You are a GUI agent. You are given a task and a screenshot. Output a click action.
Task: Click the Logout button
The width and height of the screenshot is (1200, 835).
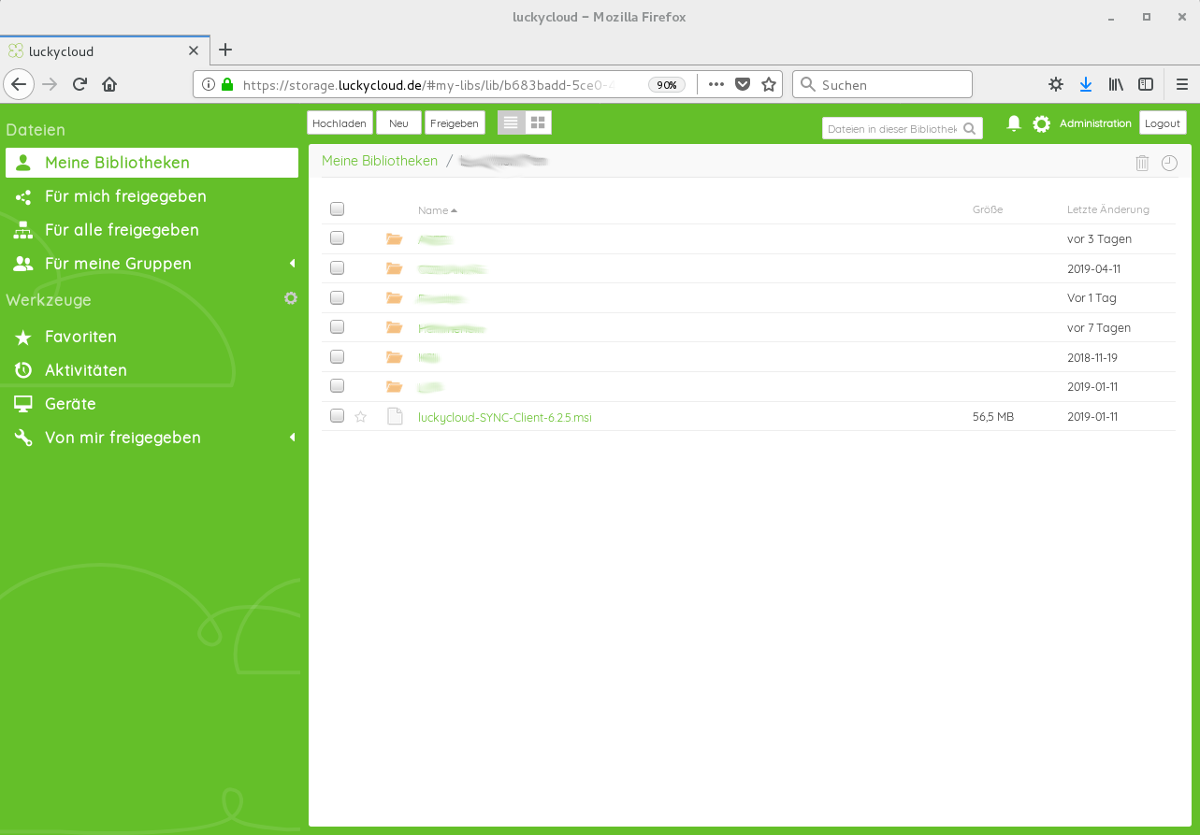click(x=1163, y=123)
